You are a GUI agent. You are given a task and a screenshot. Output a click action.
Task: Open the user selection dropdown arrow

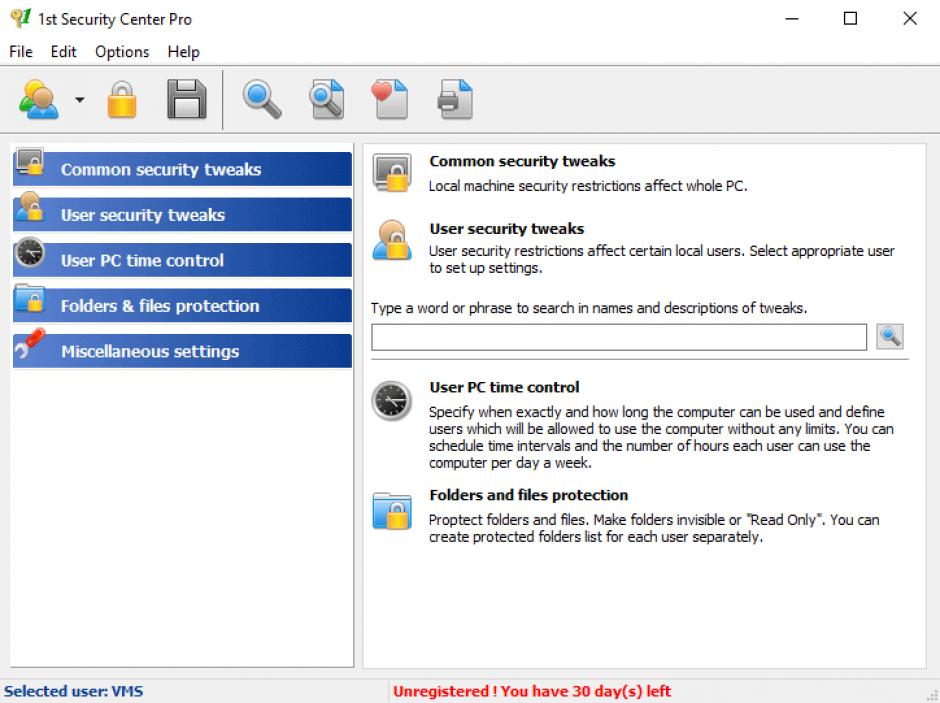[79, 100]
